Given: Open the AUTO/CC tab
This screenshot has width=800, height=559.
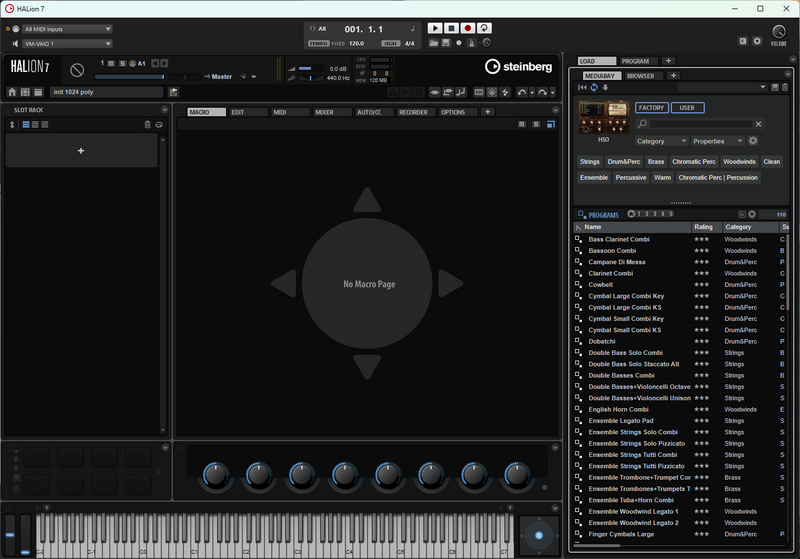Looking at the screenshot, I should coord(374,112).
